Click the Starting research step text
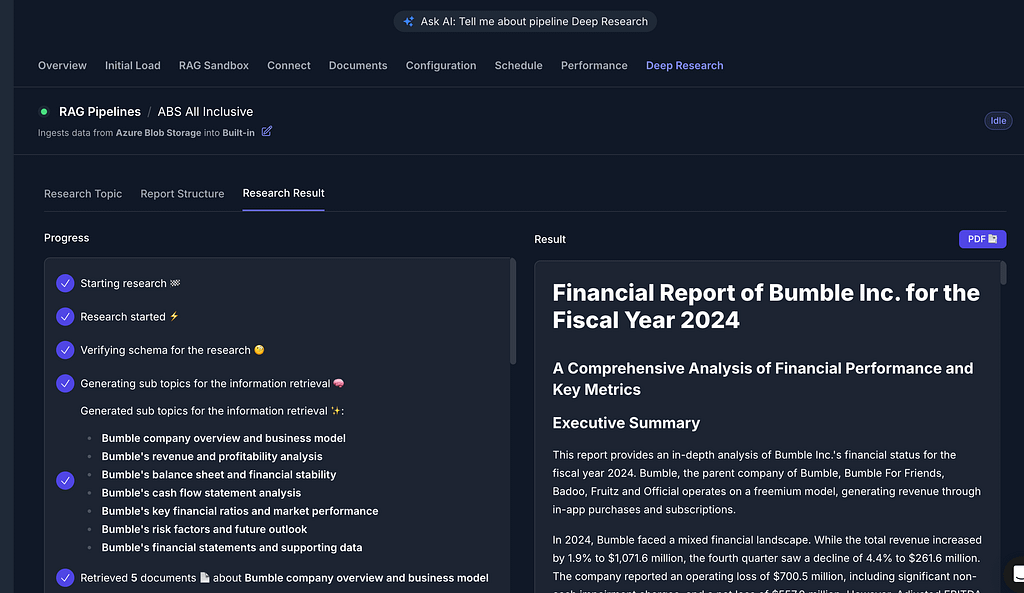 point(130,283)
